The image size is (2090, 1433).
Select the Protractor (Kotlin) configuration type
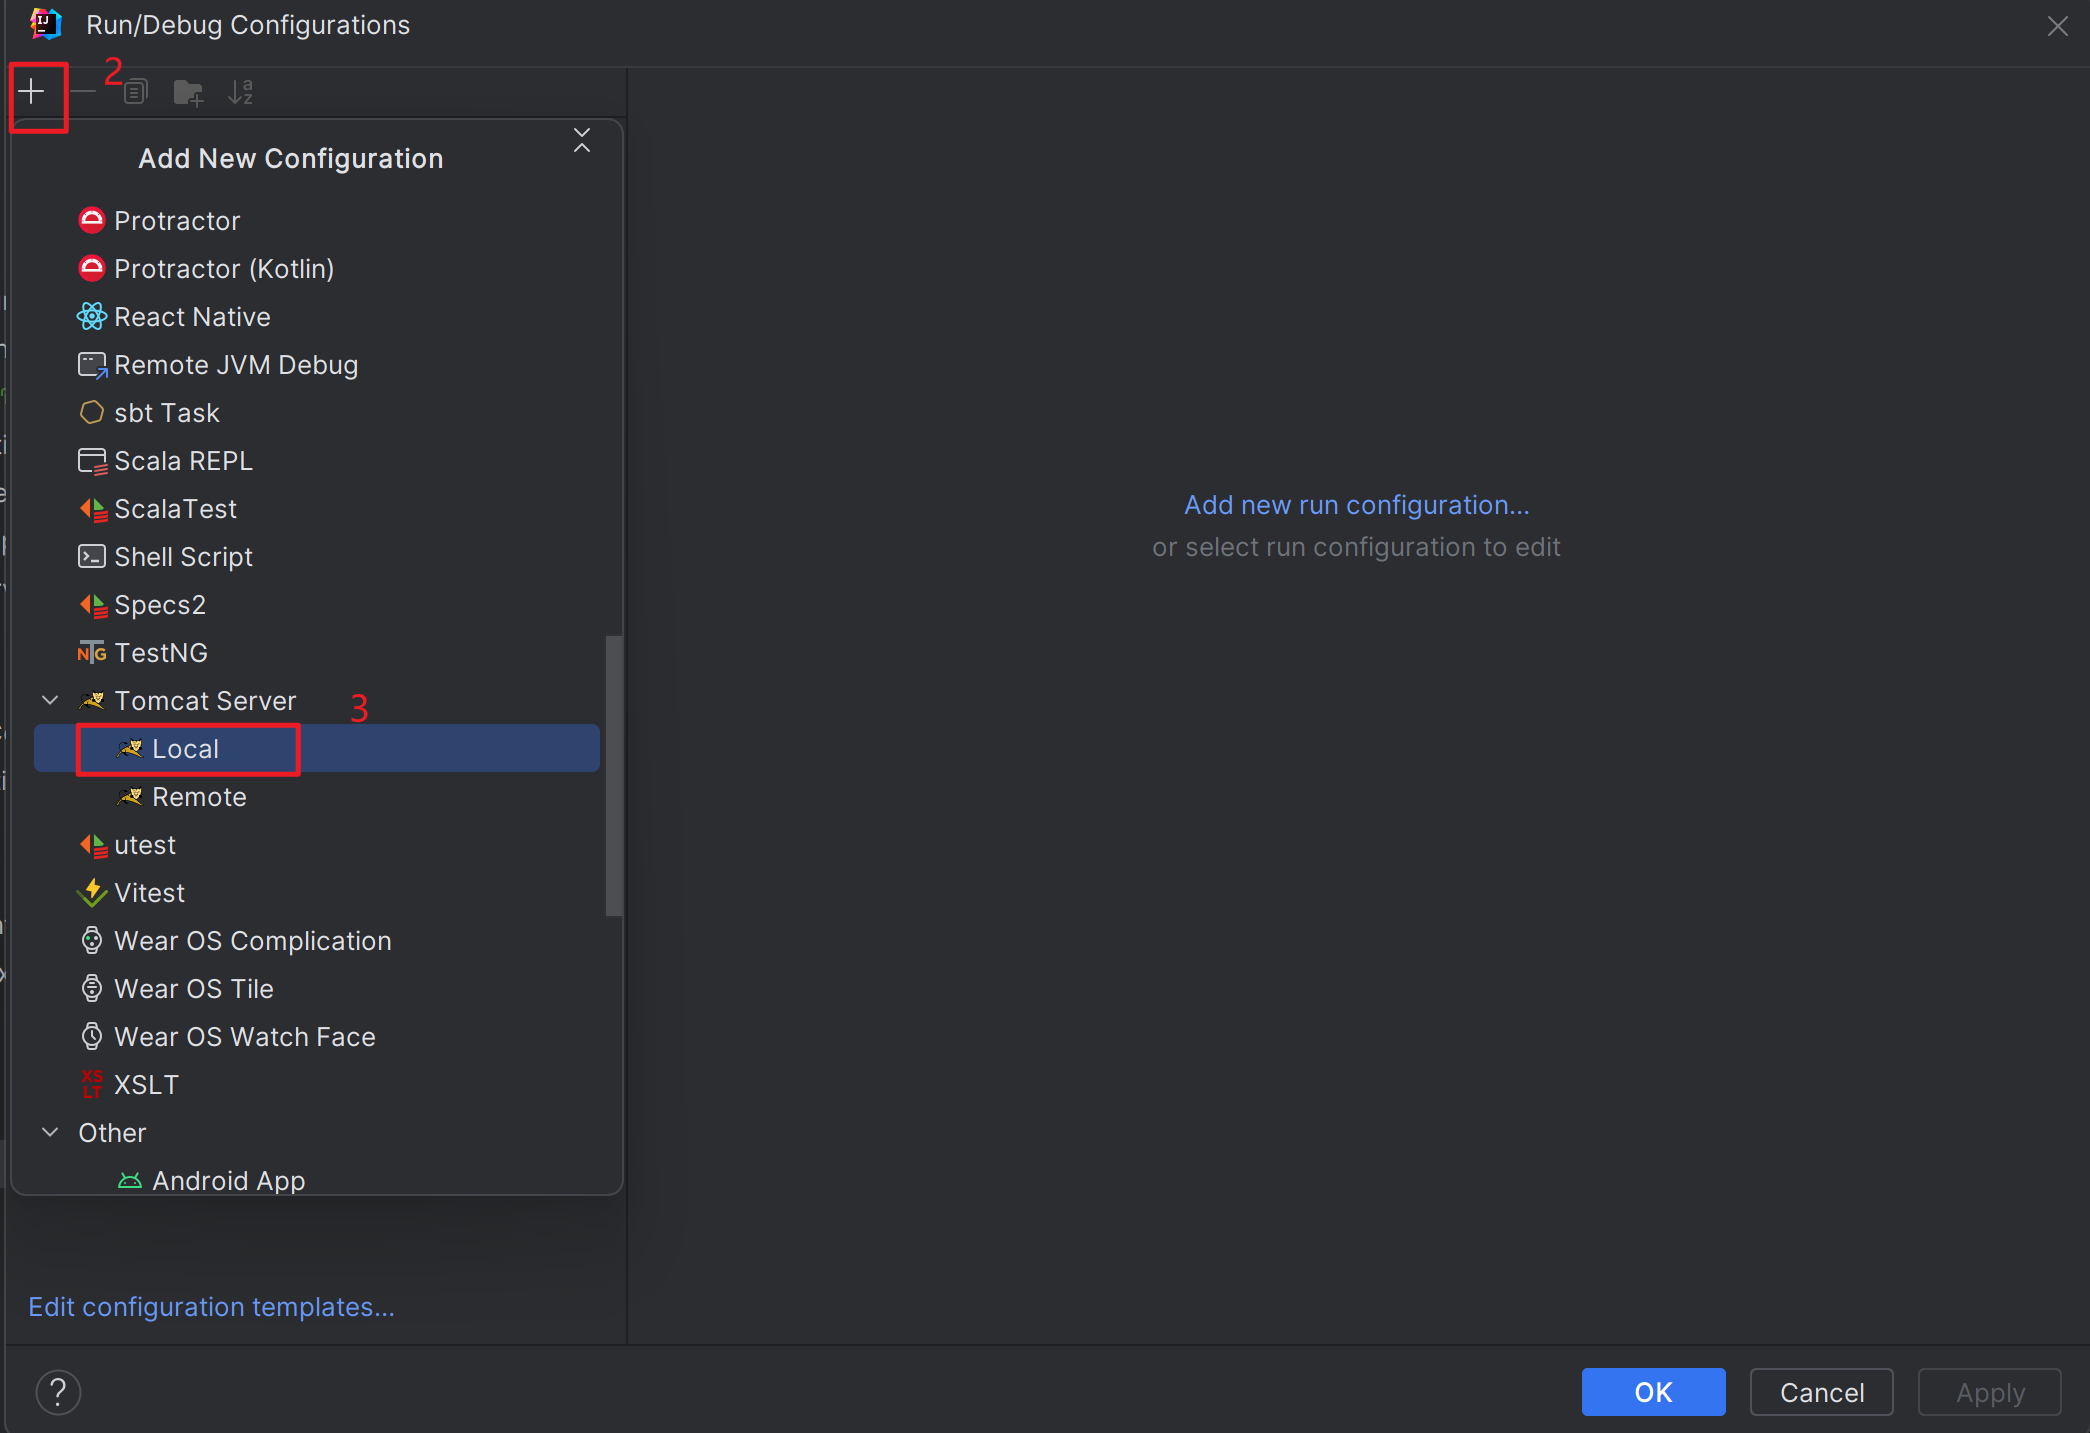(316, 268)
